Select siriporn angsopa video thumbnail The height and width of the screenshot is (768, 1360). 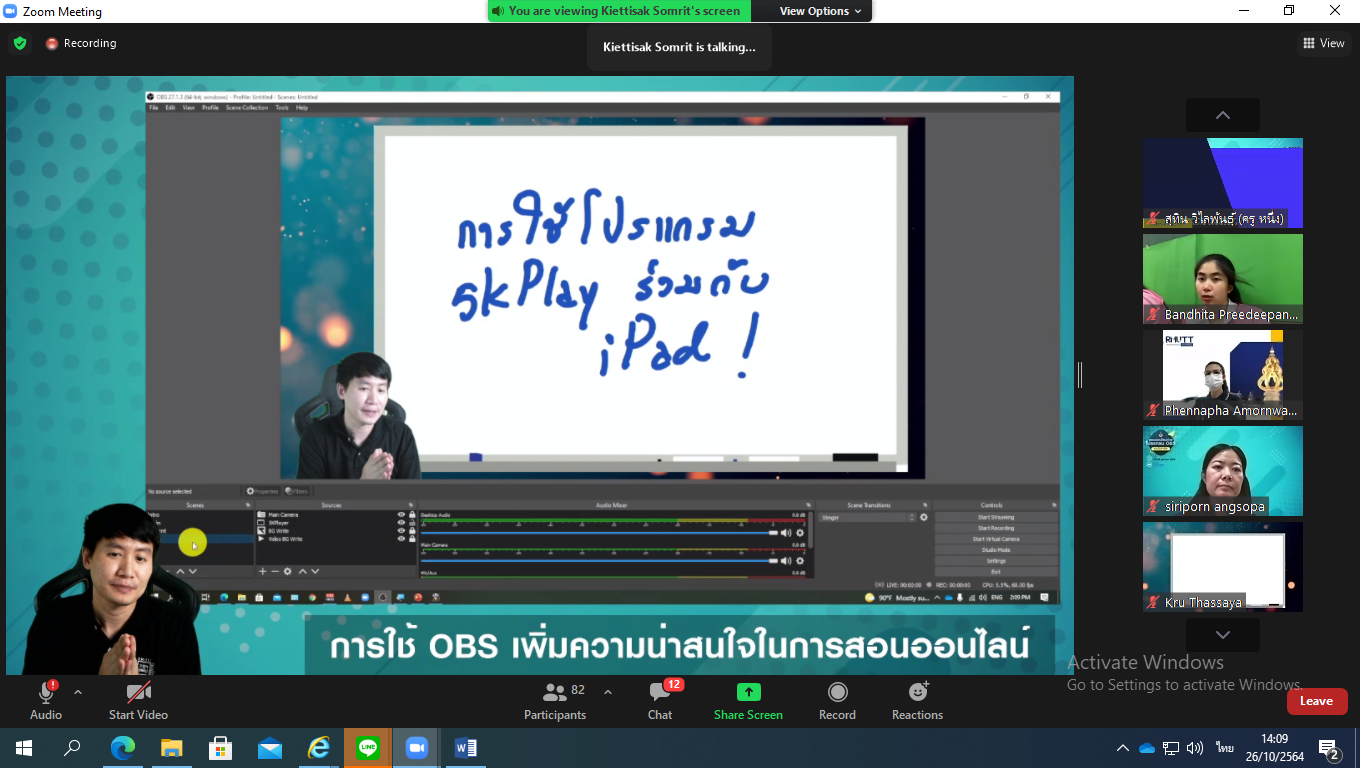coord(1223,471)
